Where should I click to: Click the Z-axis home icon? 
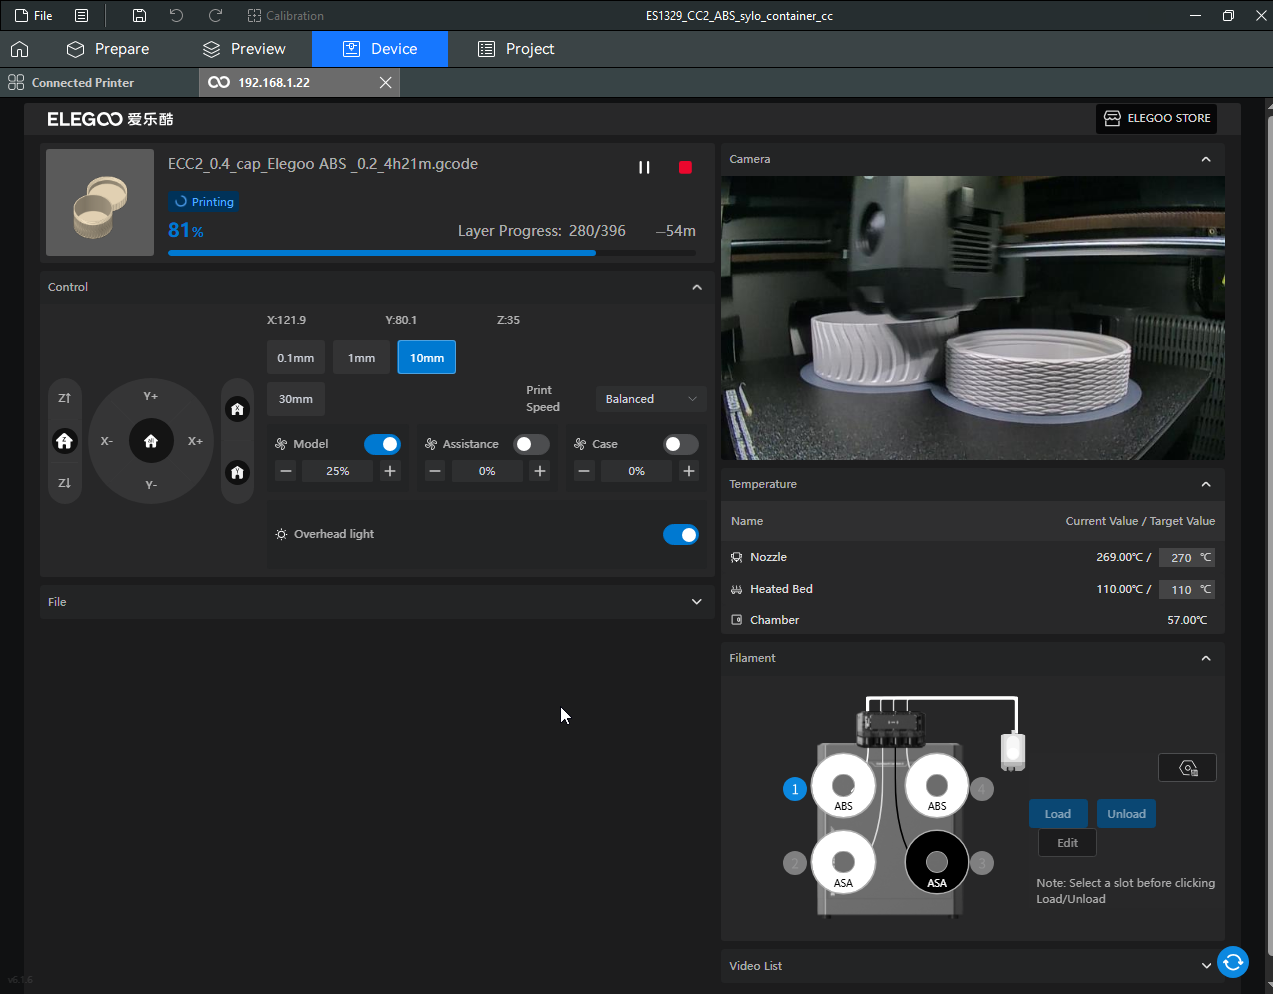pos(65,441)
